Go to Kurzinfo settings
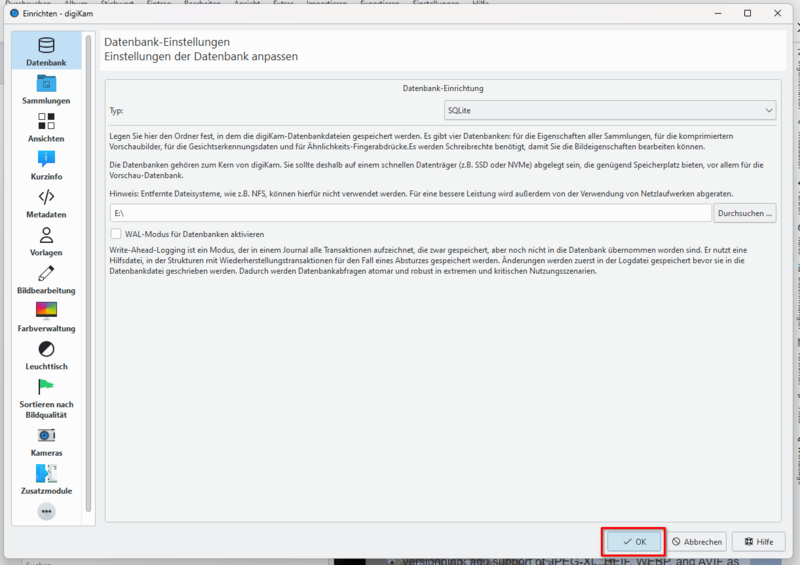800x565 pixels. (46, 165)
